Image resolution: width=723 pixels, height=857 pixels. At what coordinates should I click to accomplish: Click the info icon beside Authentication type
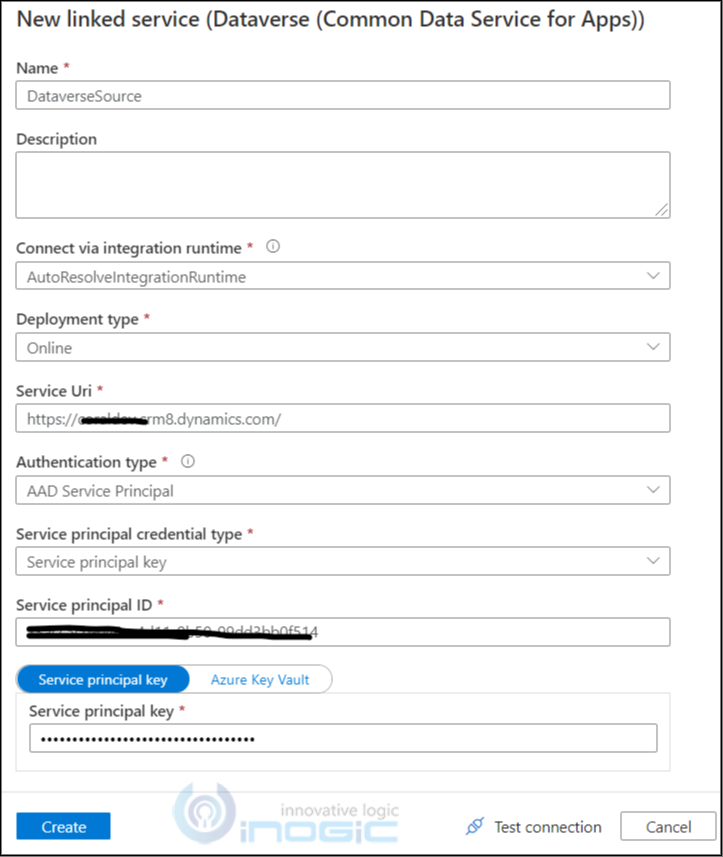[187, 461]
